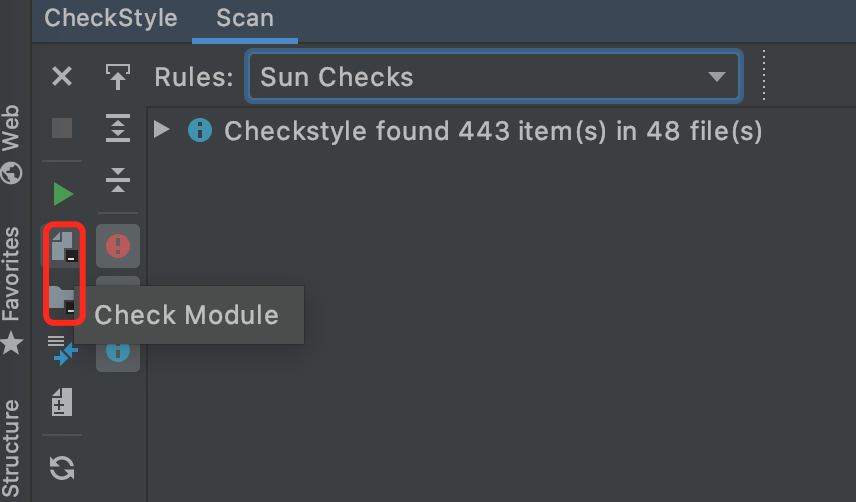Run the check with the green play icon
856x502 pixels.
tap(63, 194)
